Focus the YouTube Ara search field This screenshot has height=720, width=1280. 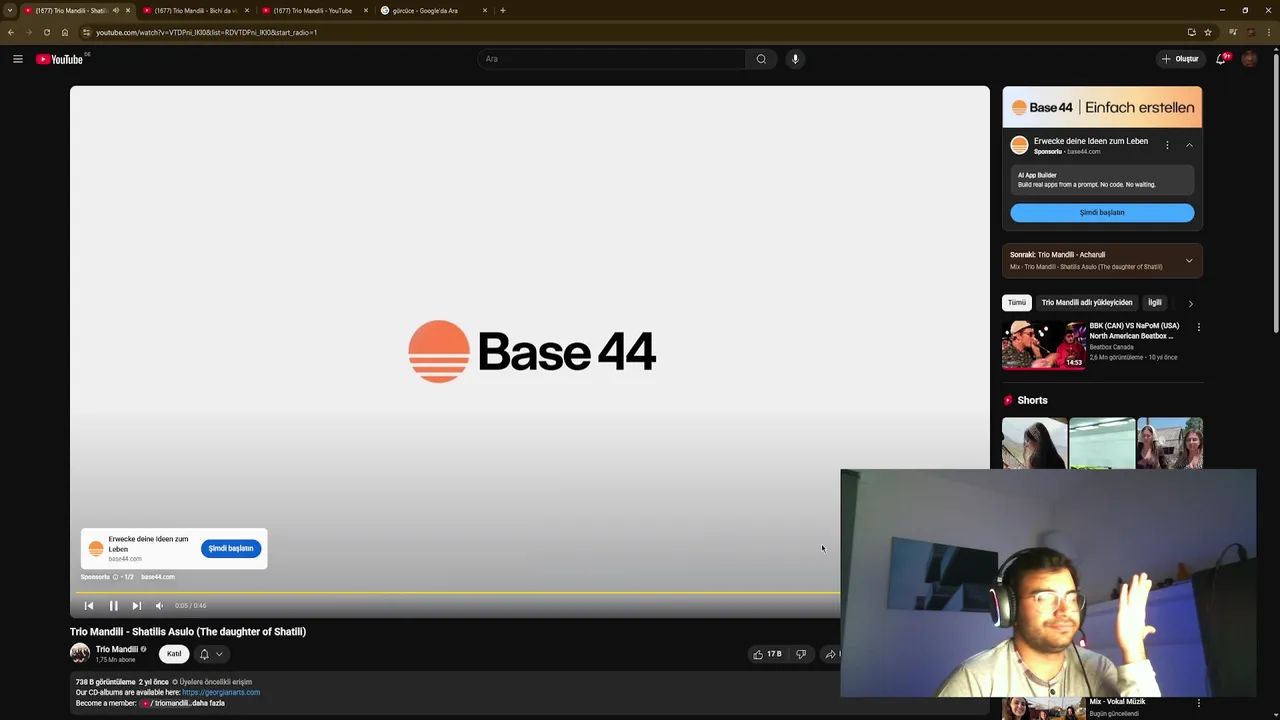coord(611,59)
